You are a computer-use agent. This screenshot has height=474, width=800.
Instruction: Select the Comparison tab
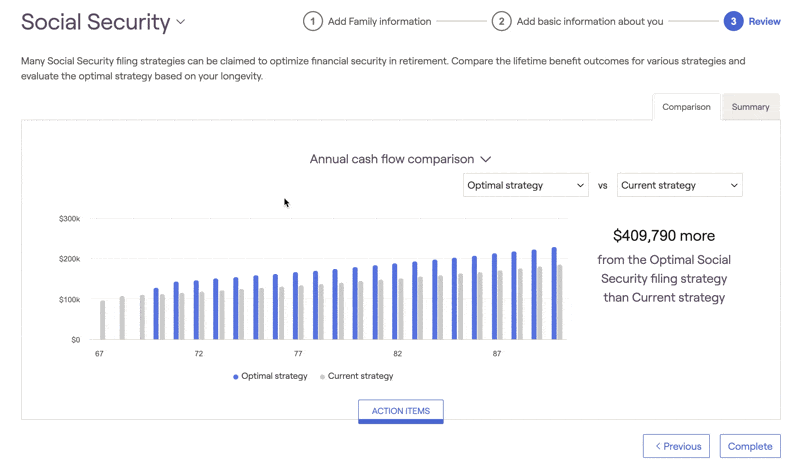click(x=686, y=107)
